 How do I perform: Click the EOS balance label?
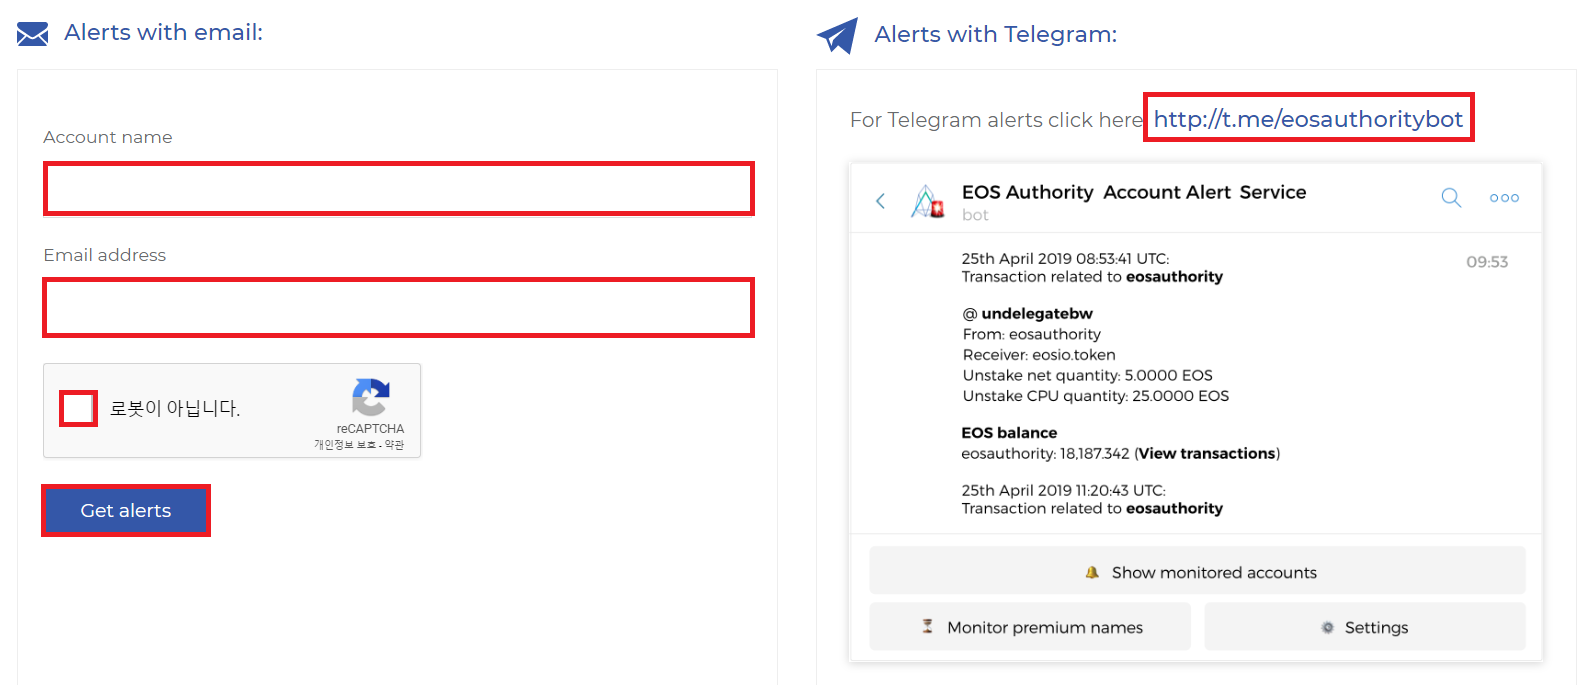click(1009, 433)
